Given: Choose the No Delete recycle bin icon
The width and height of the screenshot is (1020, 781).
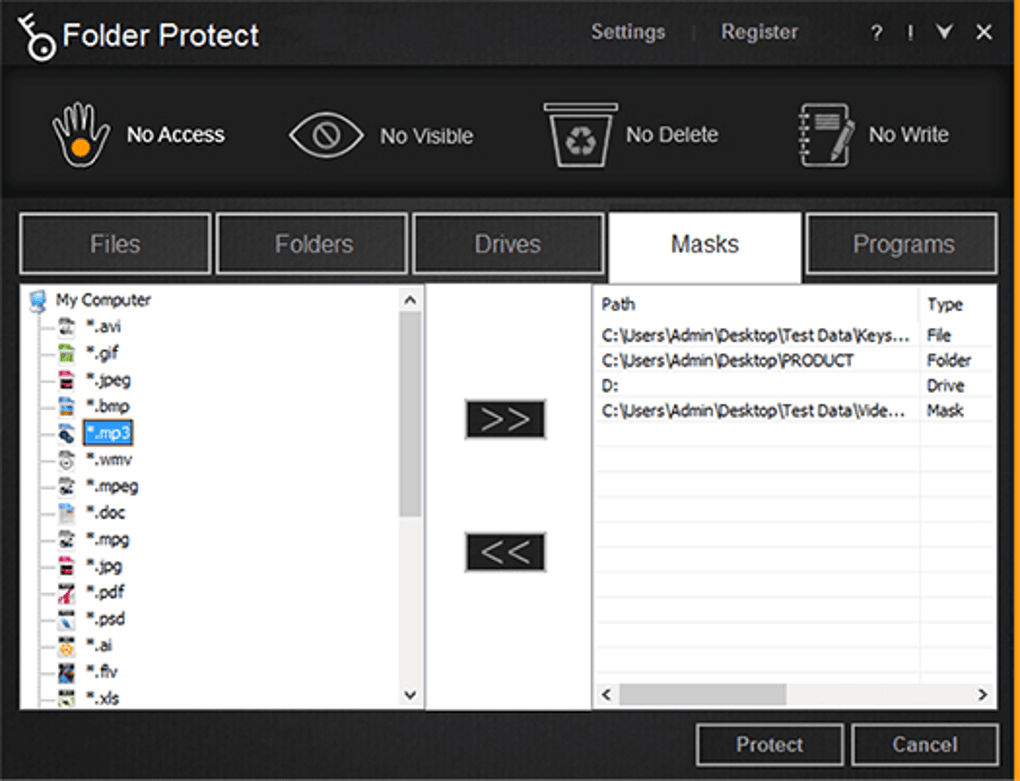Looking at the screenshot, I should point(580,135).
